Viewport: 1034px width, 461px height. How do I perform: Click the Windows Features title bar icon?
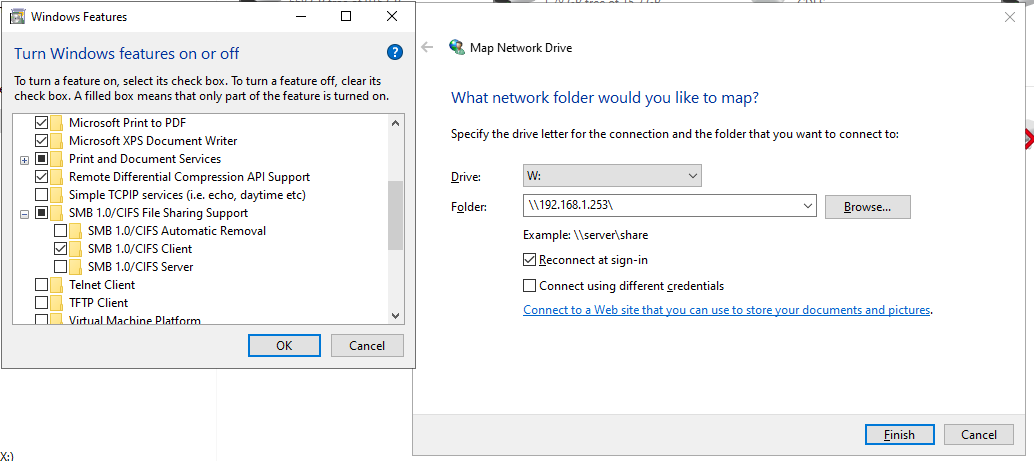(x=17, y=17)
